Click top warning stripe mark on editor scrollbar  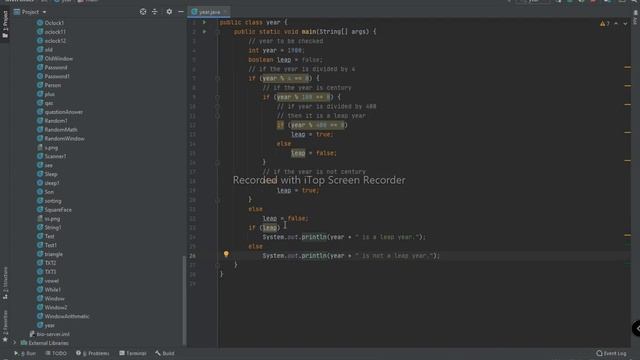click(627, 67)
